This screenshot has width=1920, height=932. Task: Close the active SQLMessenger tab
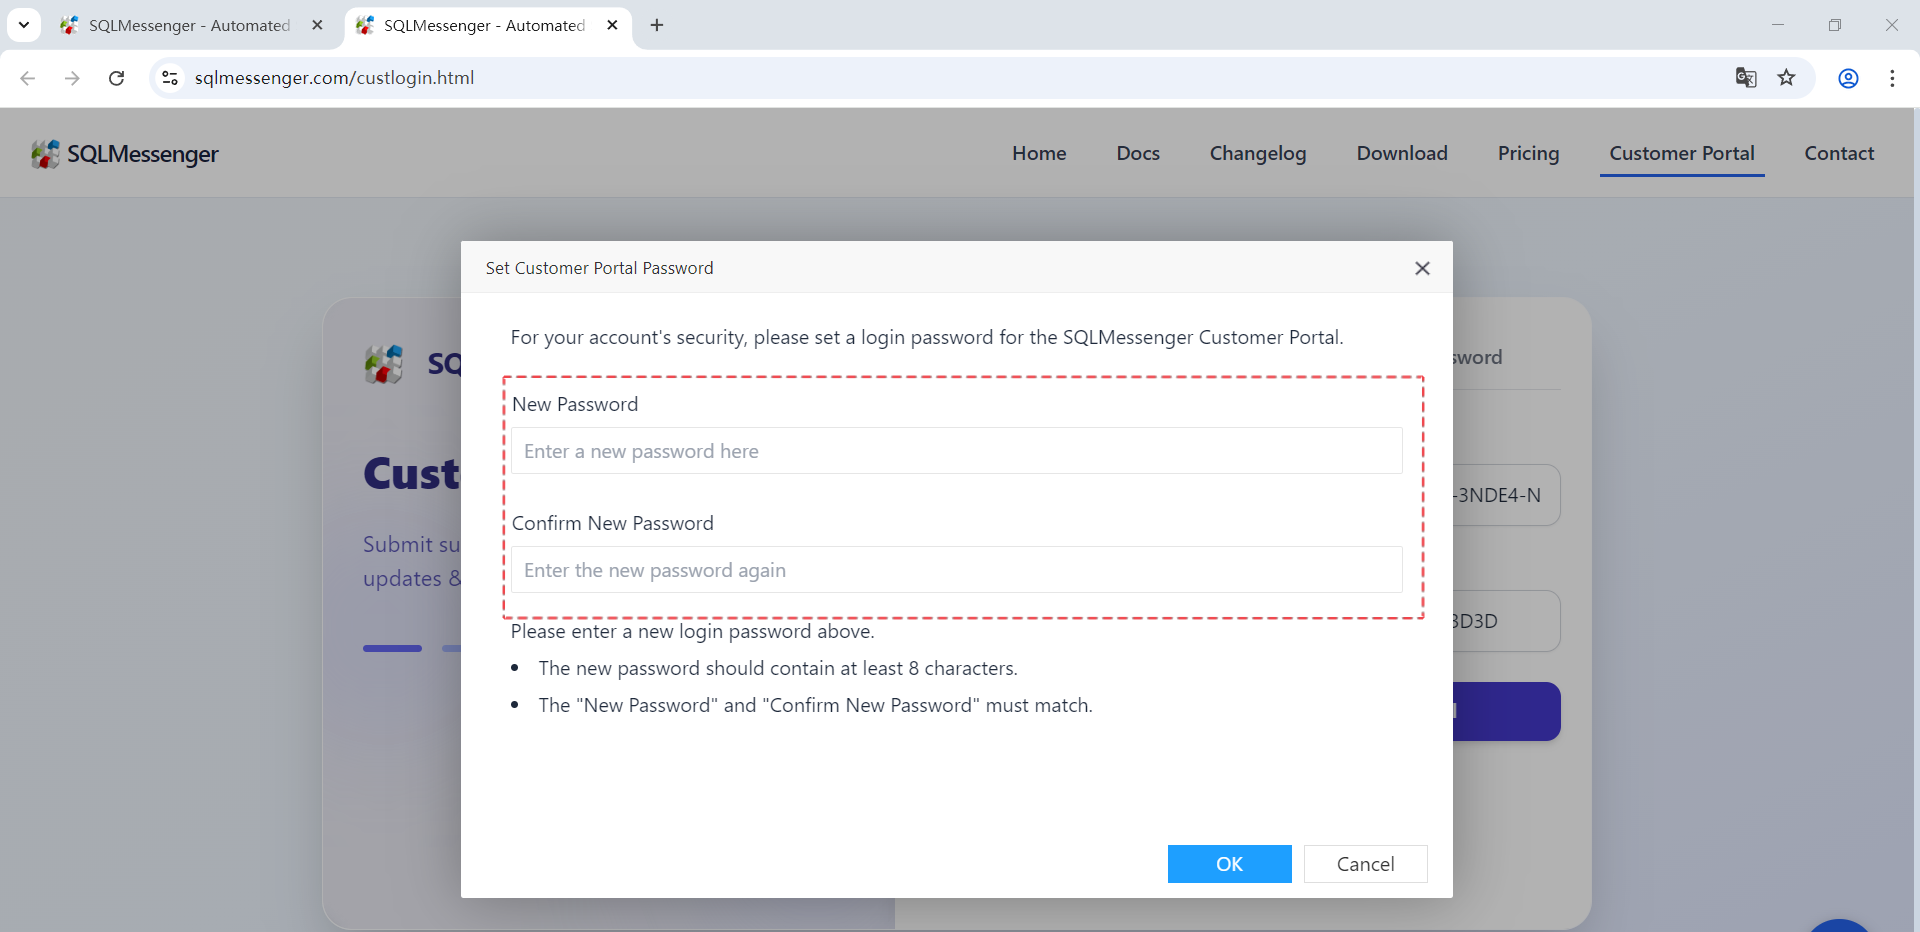(x=612, y=25)
